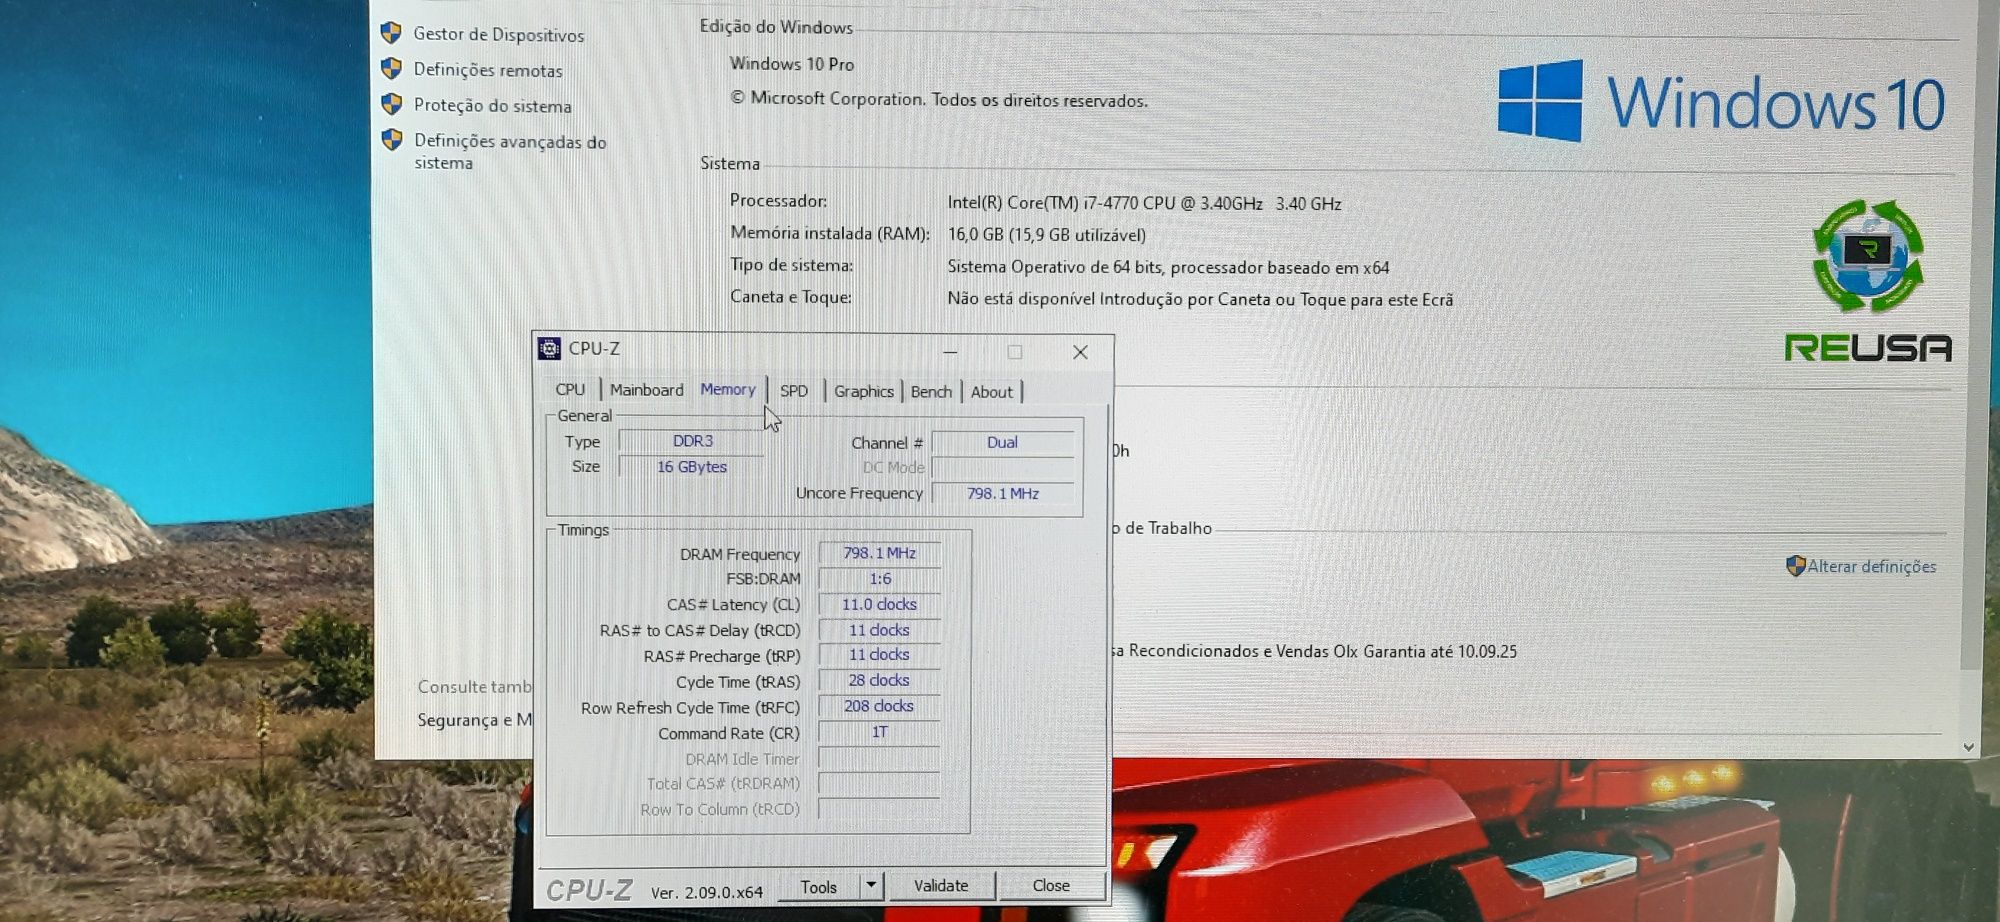Click DRAM Frequency value 798.1 MHz

(880, 553)
